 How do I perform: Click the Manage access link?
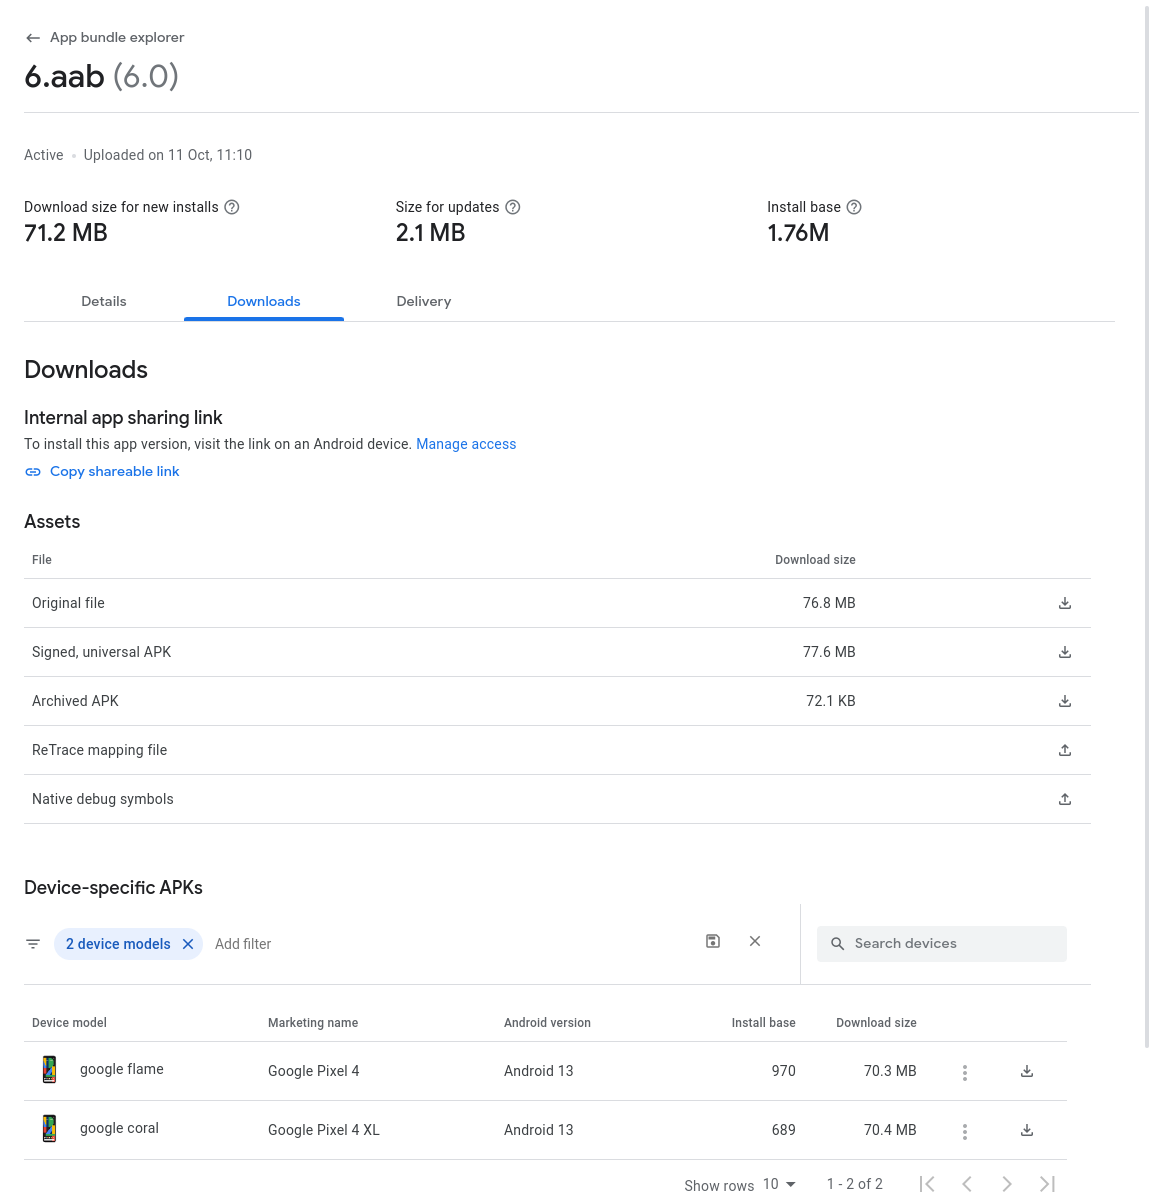pyautogui.click(x=466, y=444)
